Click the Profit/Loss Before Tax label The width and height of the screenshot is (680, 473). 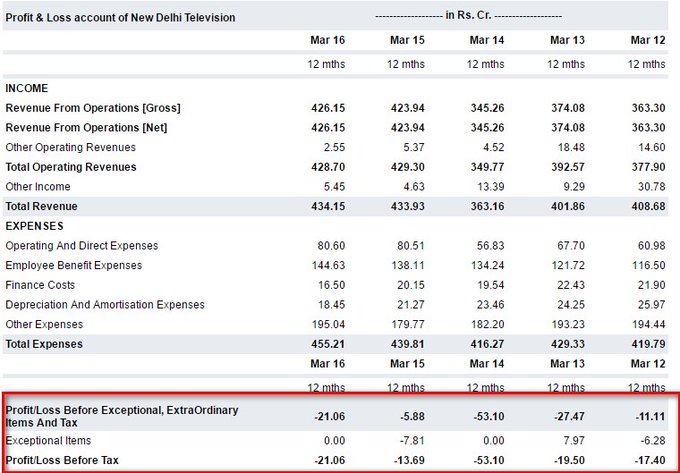[62, 460]
